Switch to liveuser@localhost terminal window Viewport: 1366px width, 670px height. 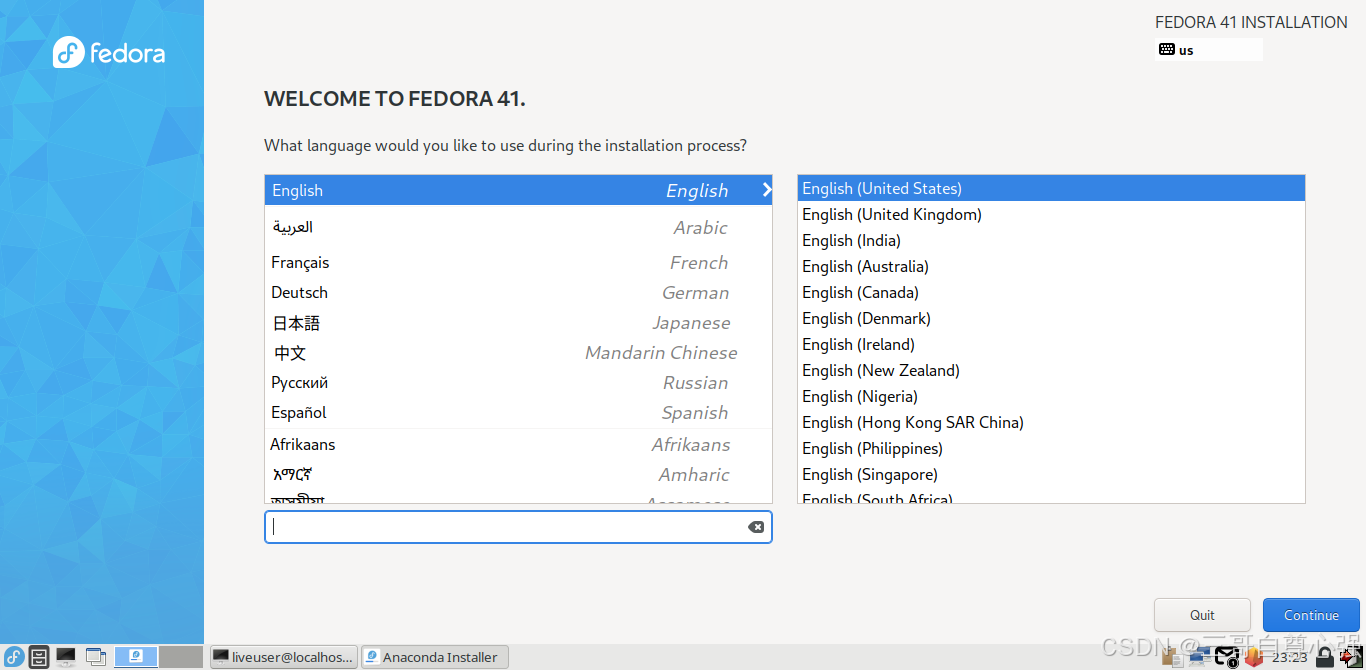click(283, 657)
